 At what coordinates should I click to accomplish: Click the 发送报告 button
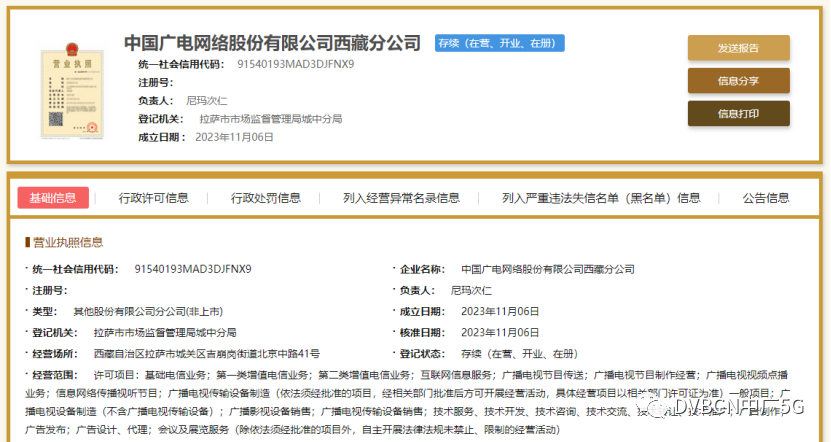coord(738,48)
